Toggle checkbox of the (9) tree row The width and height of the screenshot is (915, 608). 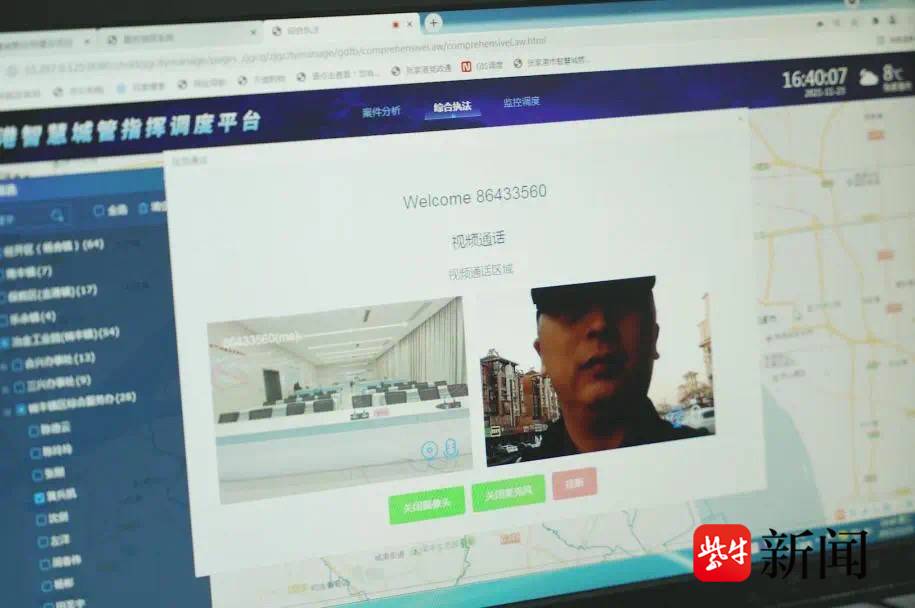tap(19, 387)
